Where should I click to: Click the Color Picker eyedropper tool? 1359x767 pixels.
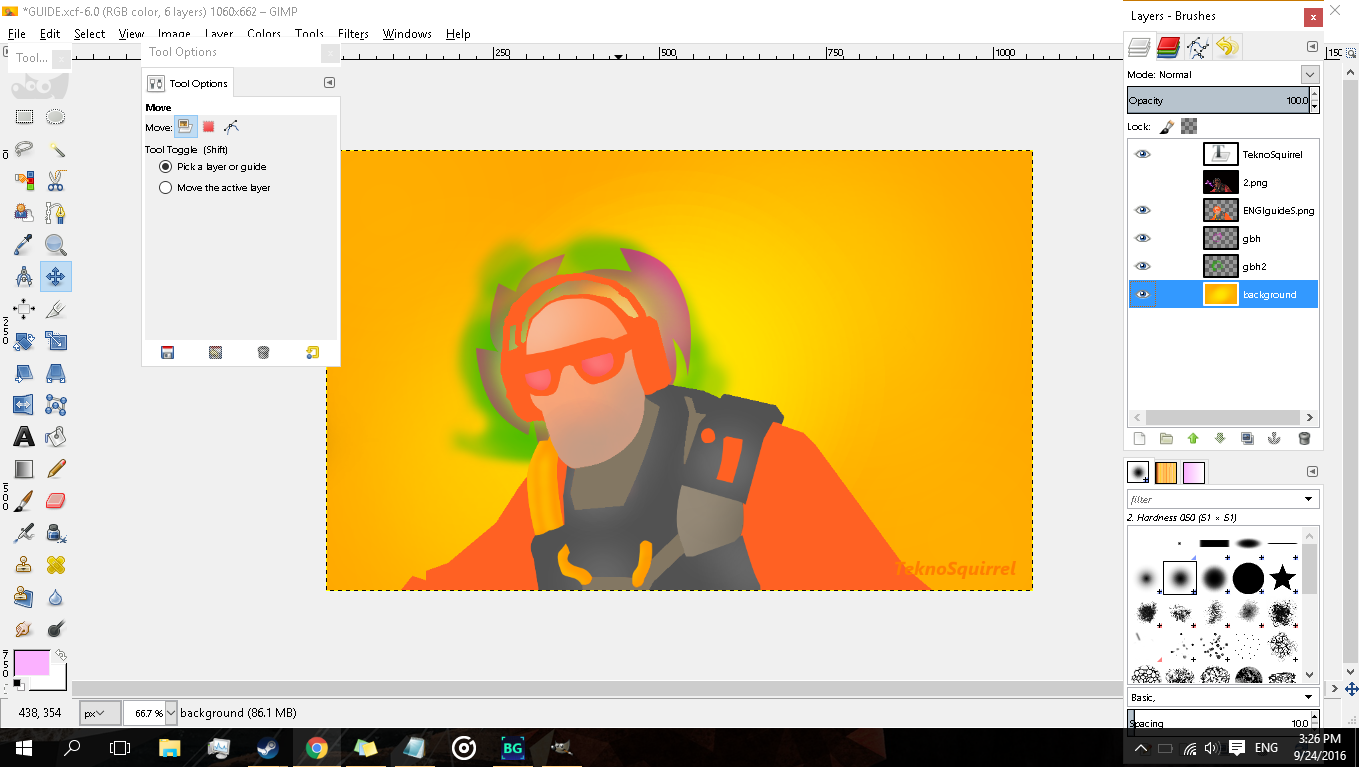[24, 245]
